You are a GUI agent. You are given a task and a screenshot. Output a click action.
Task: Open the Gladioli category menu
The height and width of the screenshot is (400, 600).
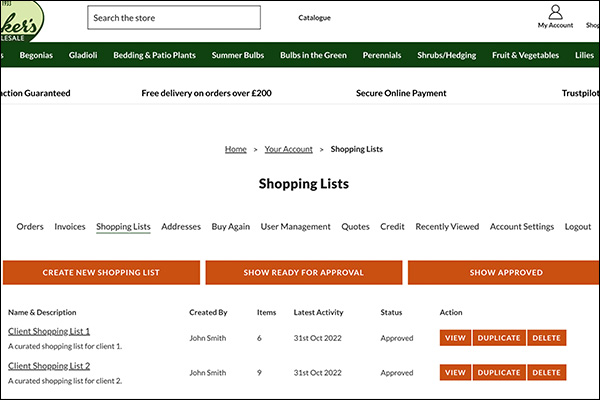(83, 55)
